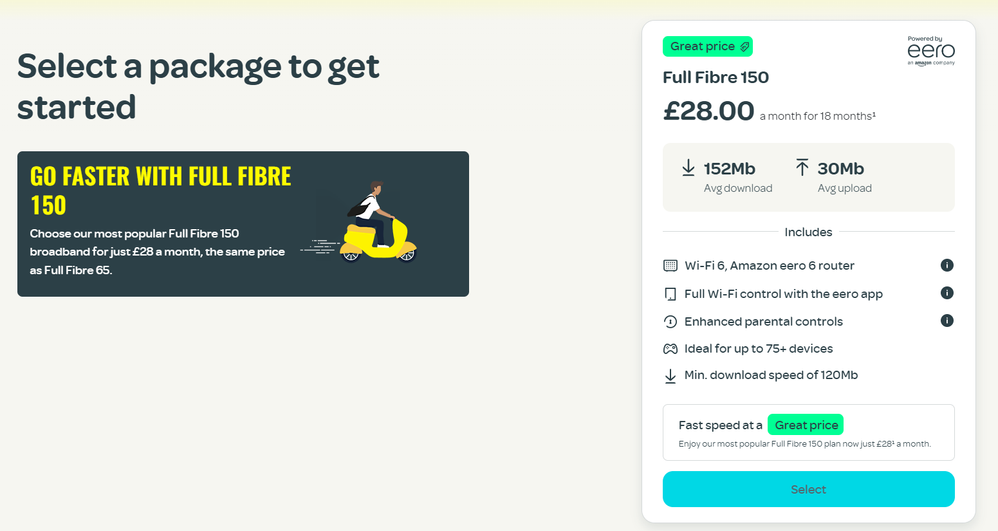Click the Select a package heading
Image resolution: width=998 pixels, height=531 pixels.
coord(198,86)
